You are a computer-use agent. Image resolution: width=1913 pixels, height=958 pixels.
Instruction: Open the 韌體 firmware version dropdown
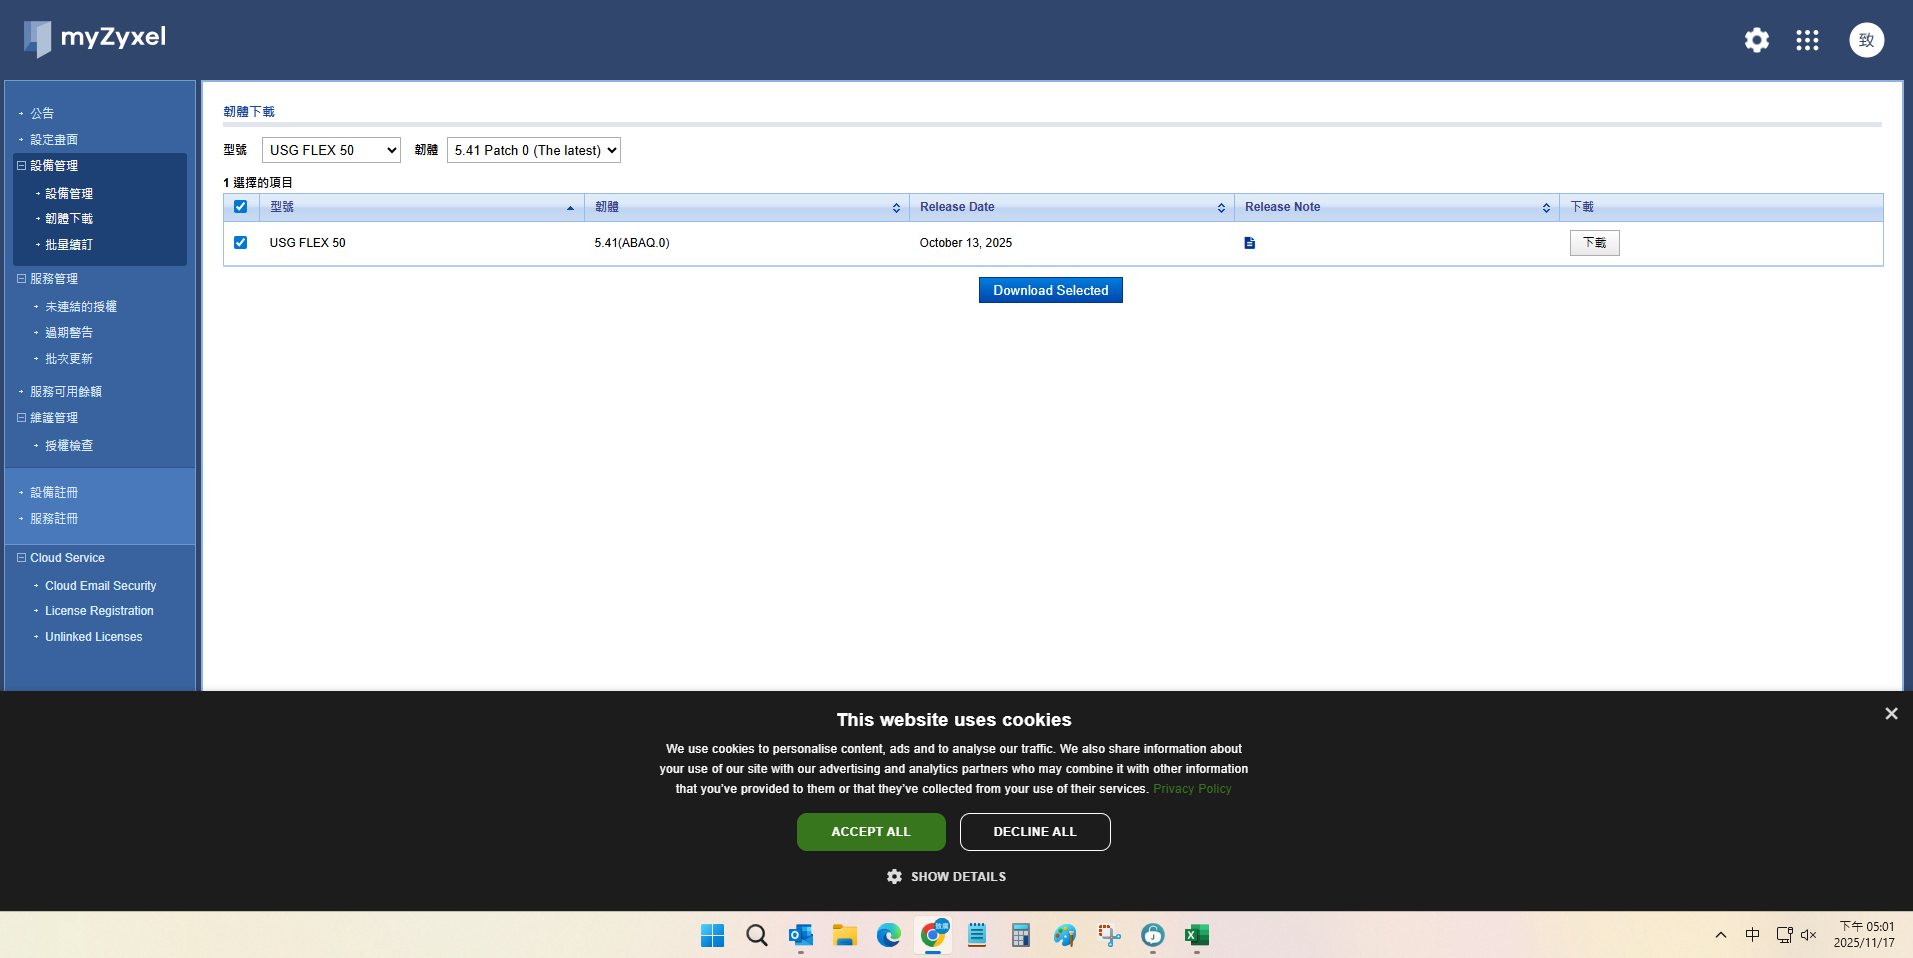(x=534, y=150)
